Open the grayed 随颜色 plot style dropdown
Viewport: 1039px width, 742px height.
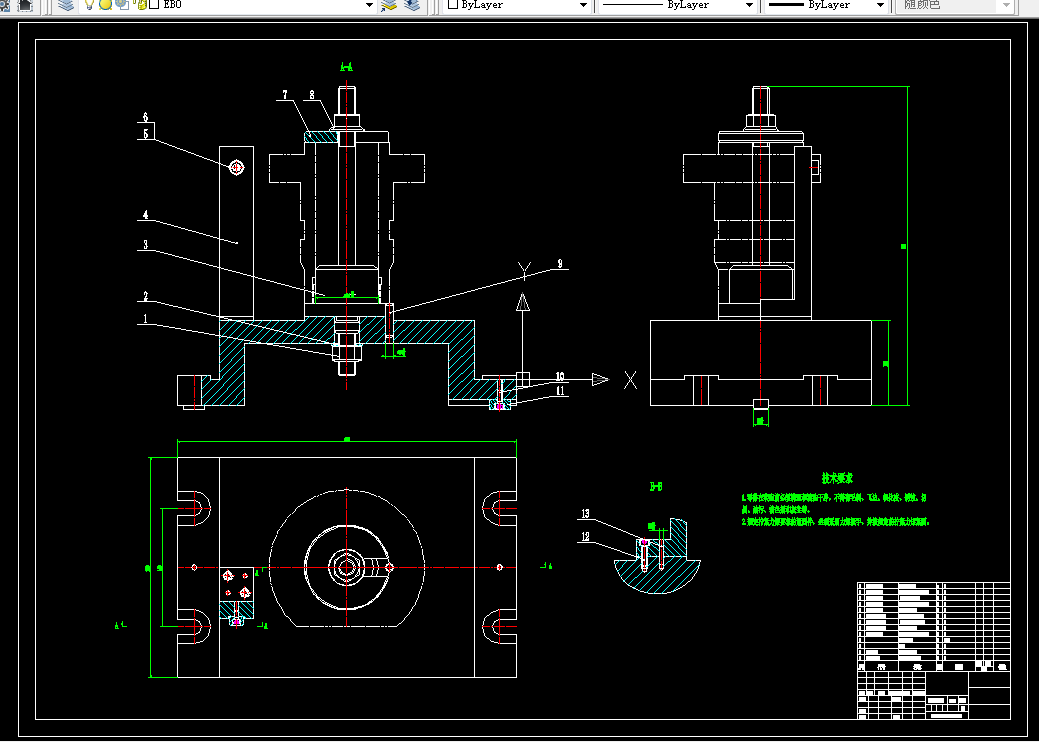pos(1007,5)
